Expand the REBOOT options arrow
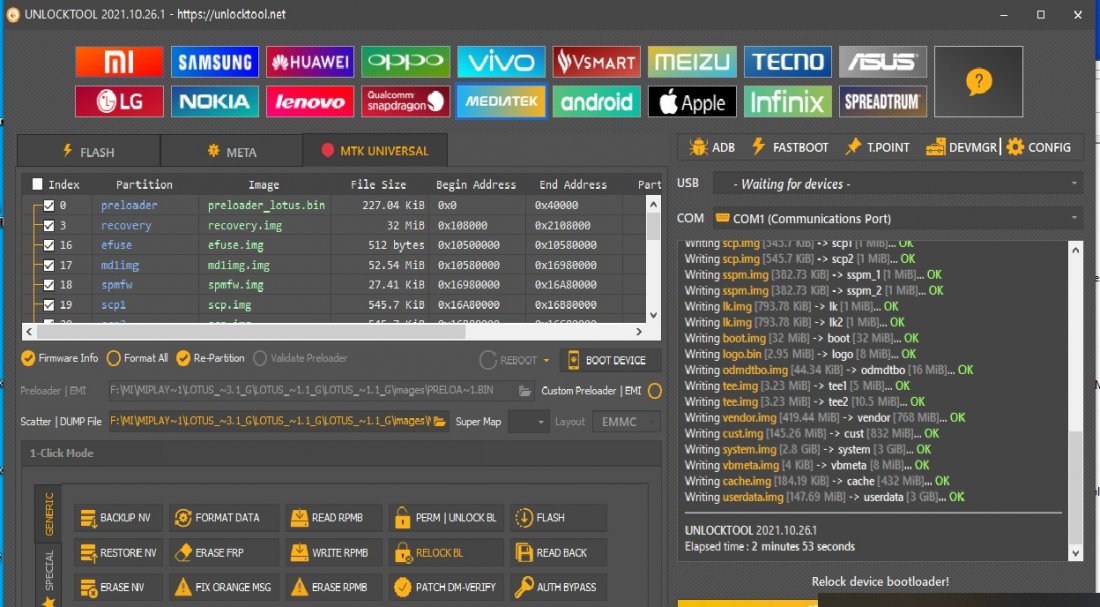 (546, 361)
